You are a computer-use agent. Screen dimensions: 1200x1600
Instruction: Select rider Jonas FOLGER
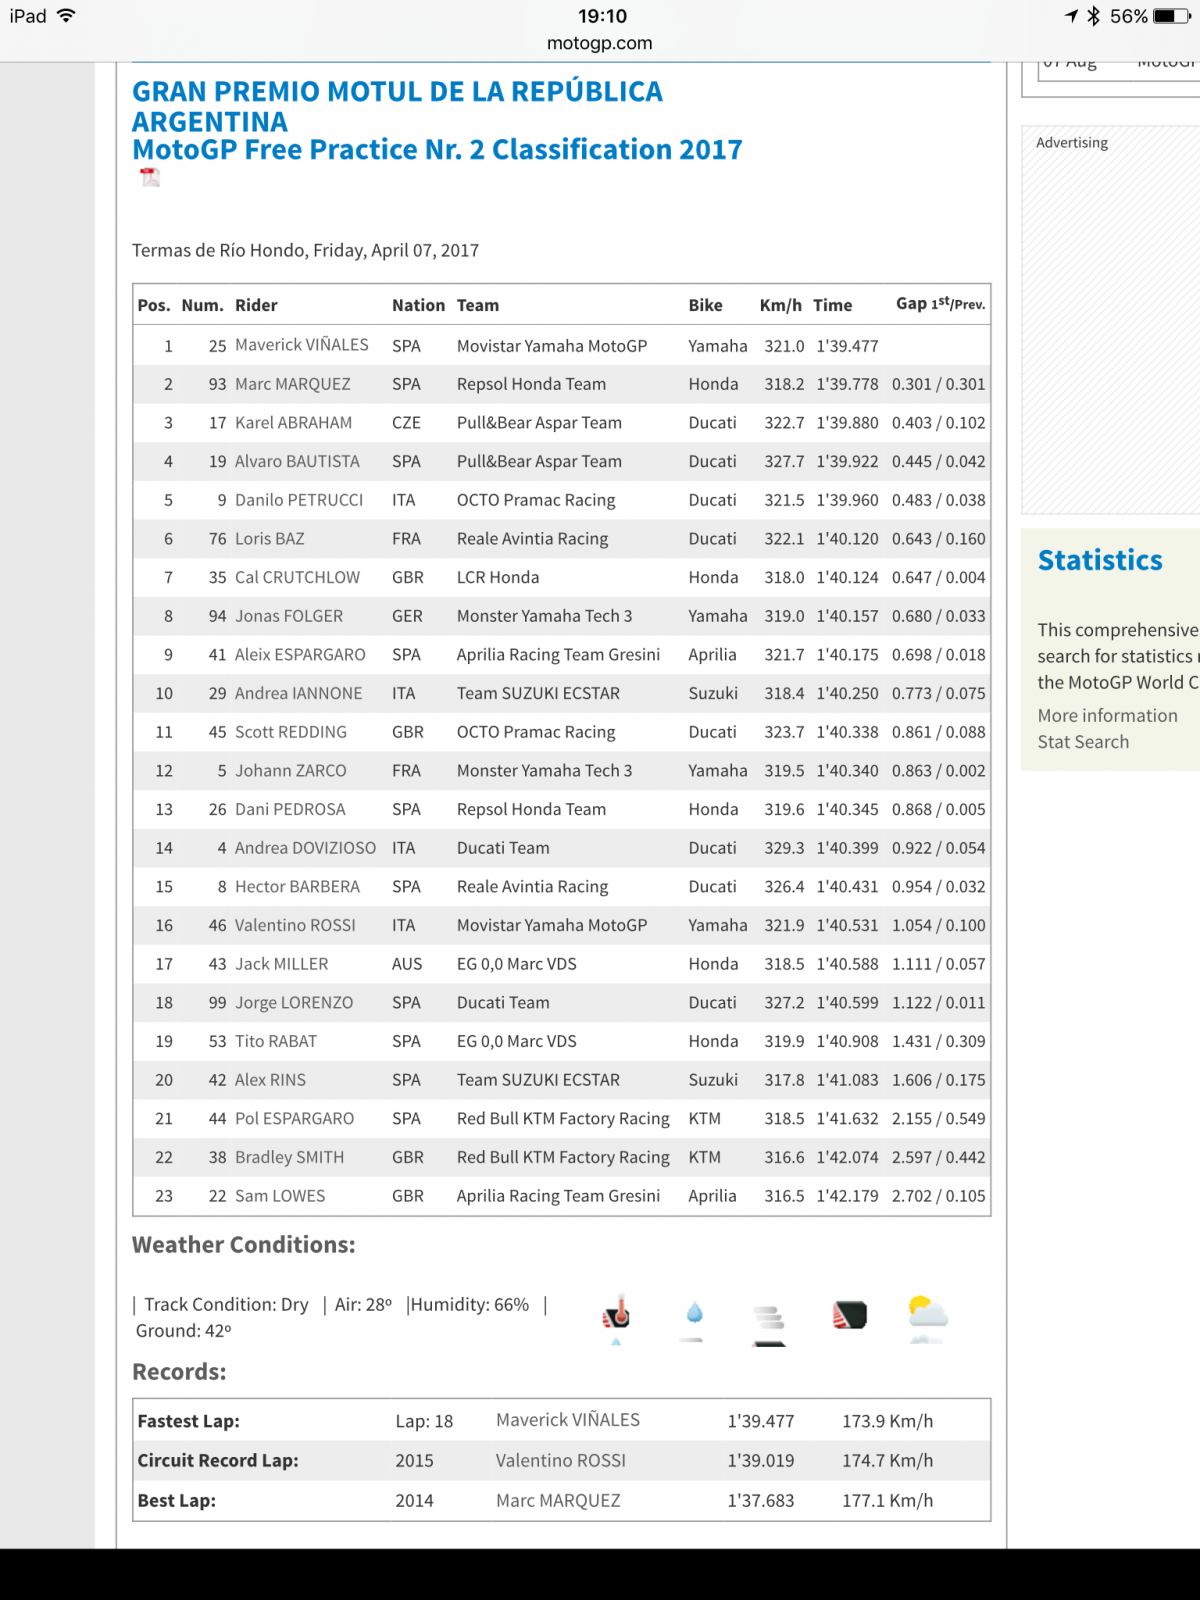tap(288, 616)
